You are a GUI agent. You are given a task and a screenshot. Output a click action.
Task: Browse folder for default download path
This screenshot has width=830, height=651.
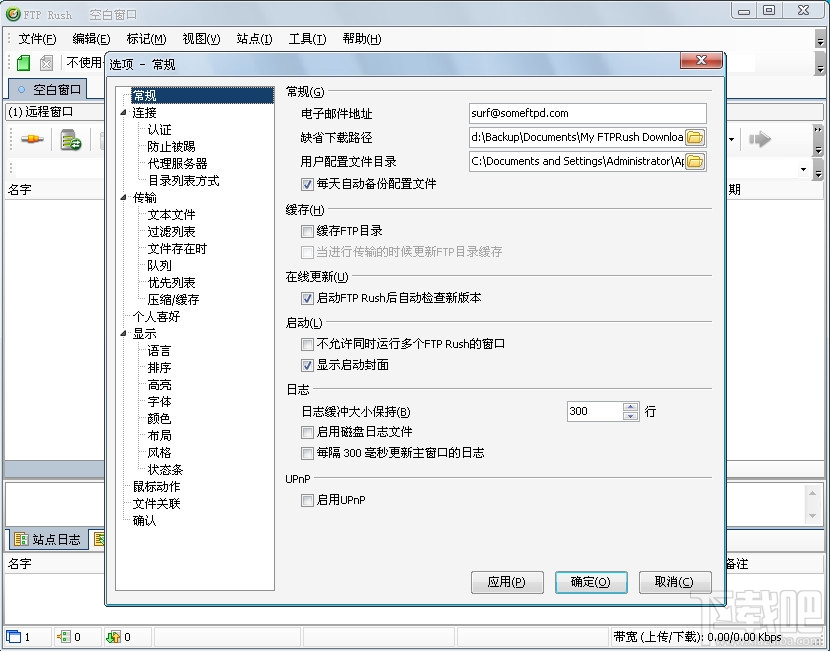tap(695, 138)
